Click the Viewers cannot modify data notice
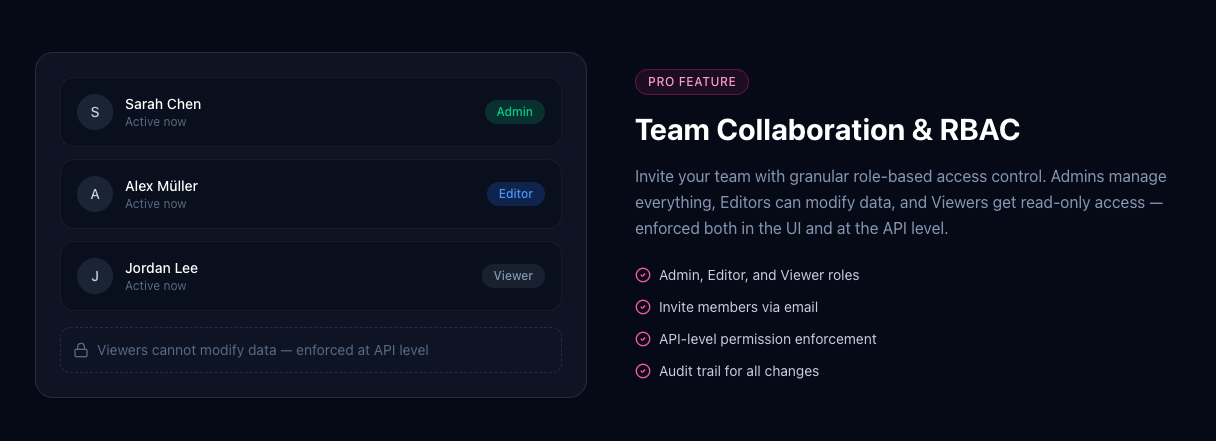This screenshot has width=1216, height=441. 263,350
